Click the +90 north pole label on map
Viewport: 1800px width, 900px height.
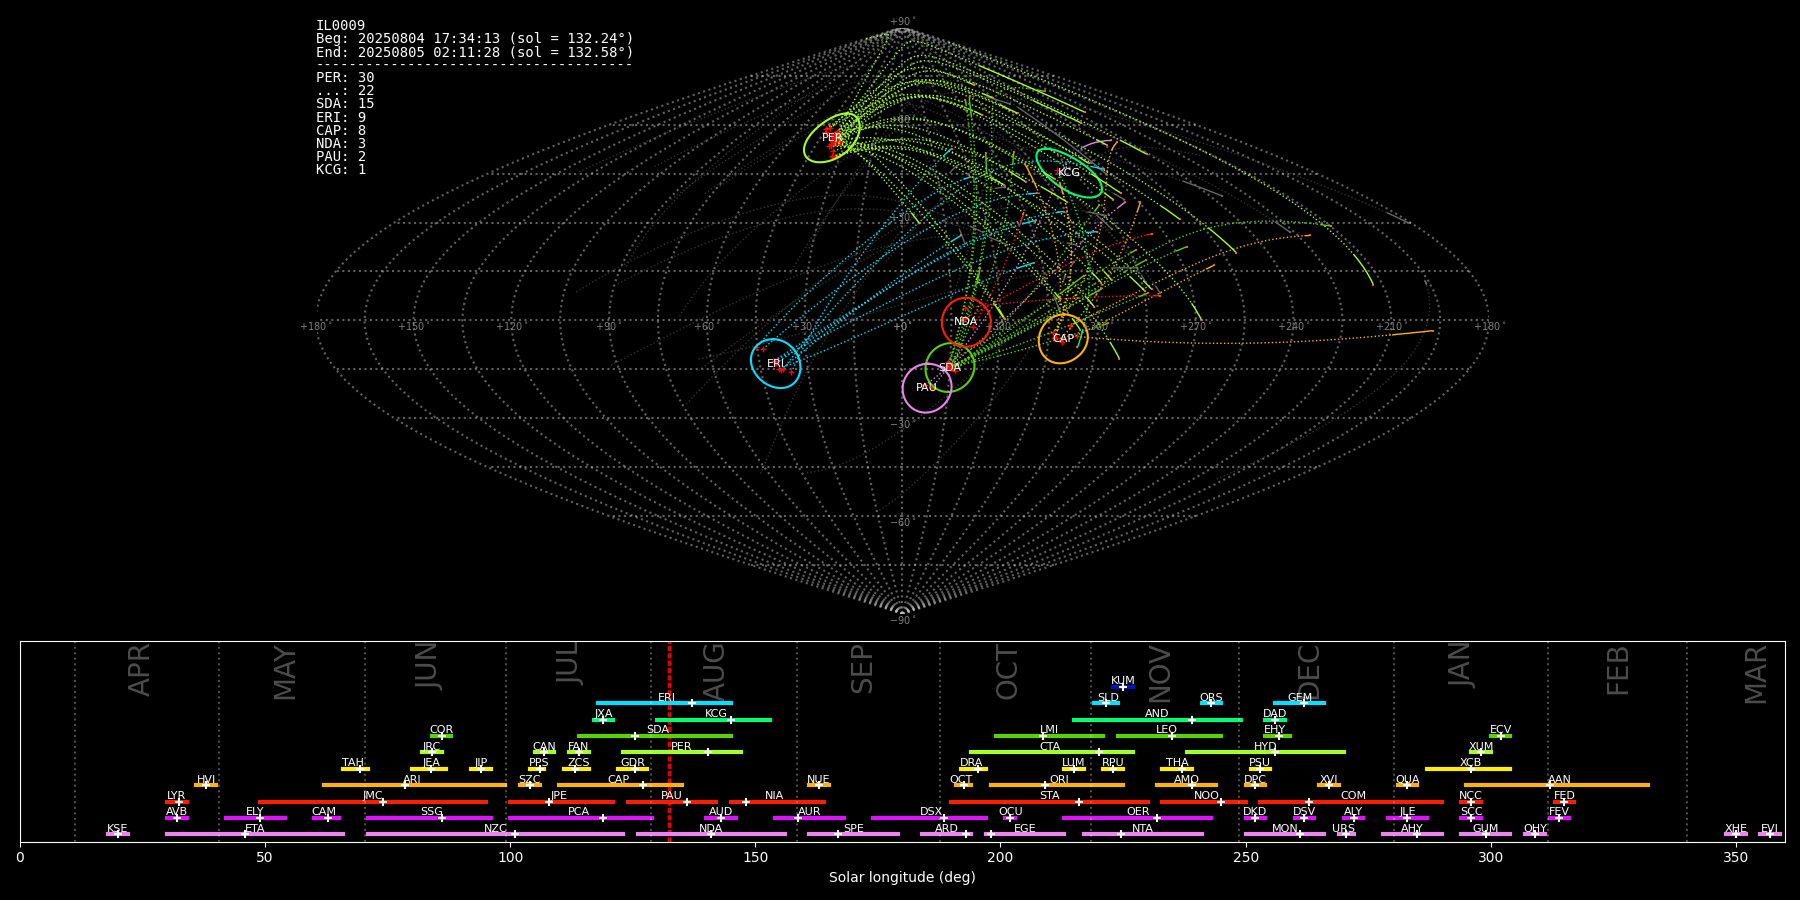pyautogui.click(x=902, y=22)
